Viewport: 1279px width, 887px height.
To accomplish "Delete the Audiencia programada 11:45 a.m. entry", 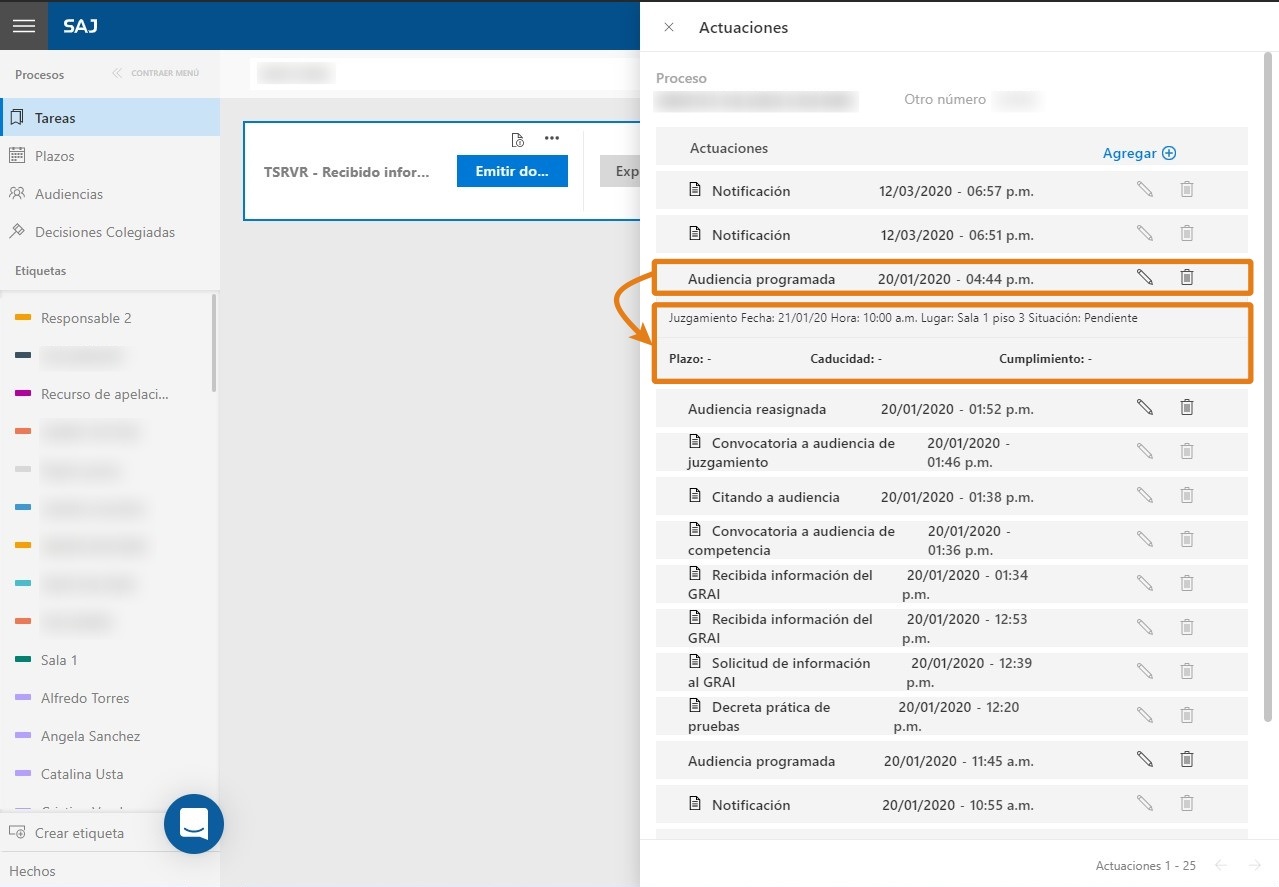I will tap(1187, 759).
